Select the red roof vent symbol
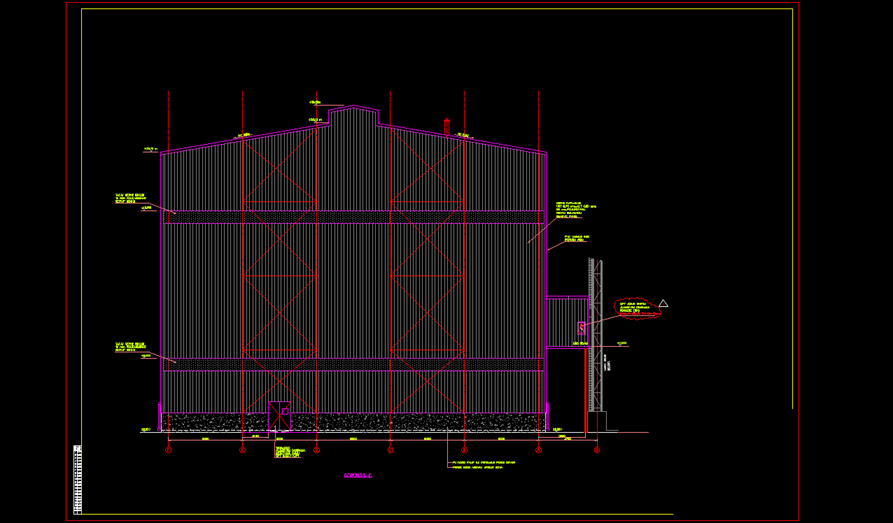The height and width of the screenshot is (523, 893). (447, 126)
